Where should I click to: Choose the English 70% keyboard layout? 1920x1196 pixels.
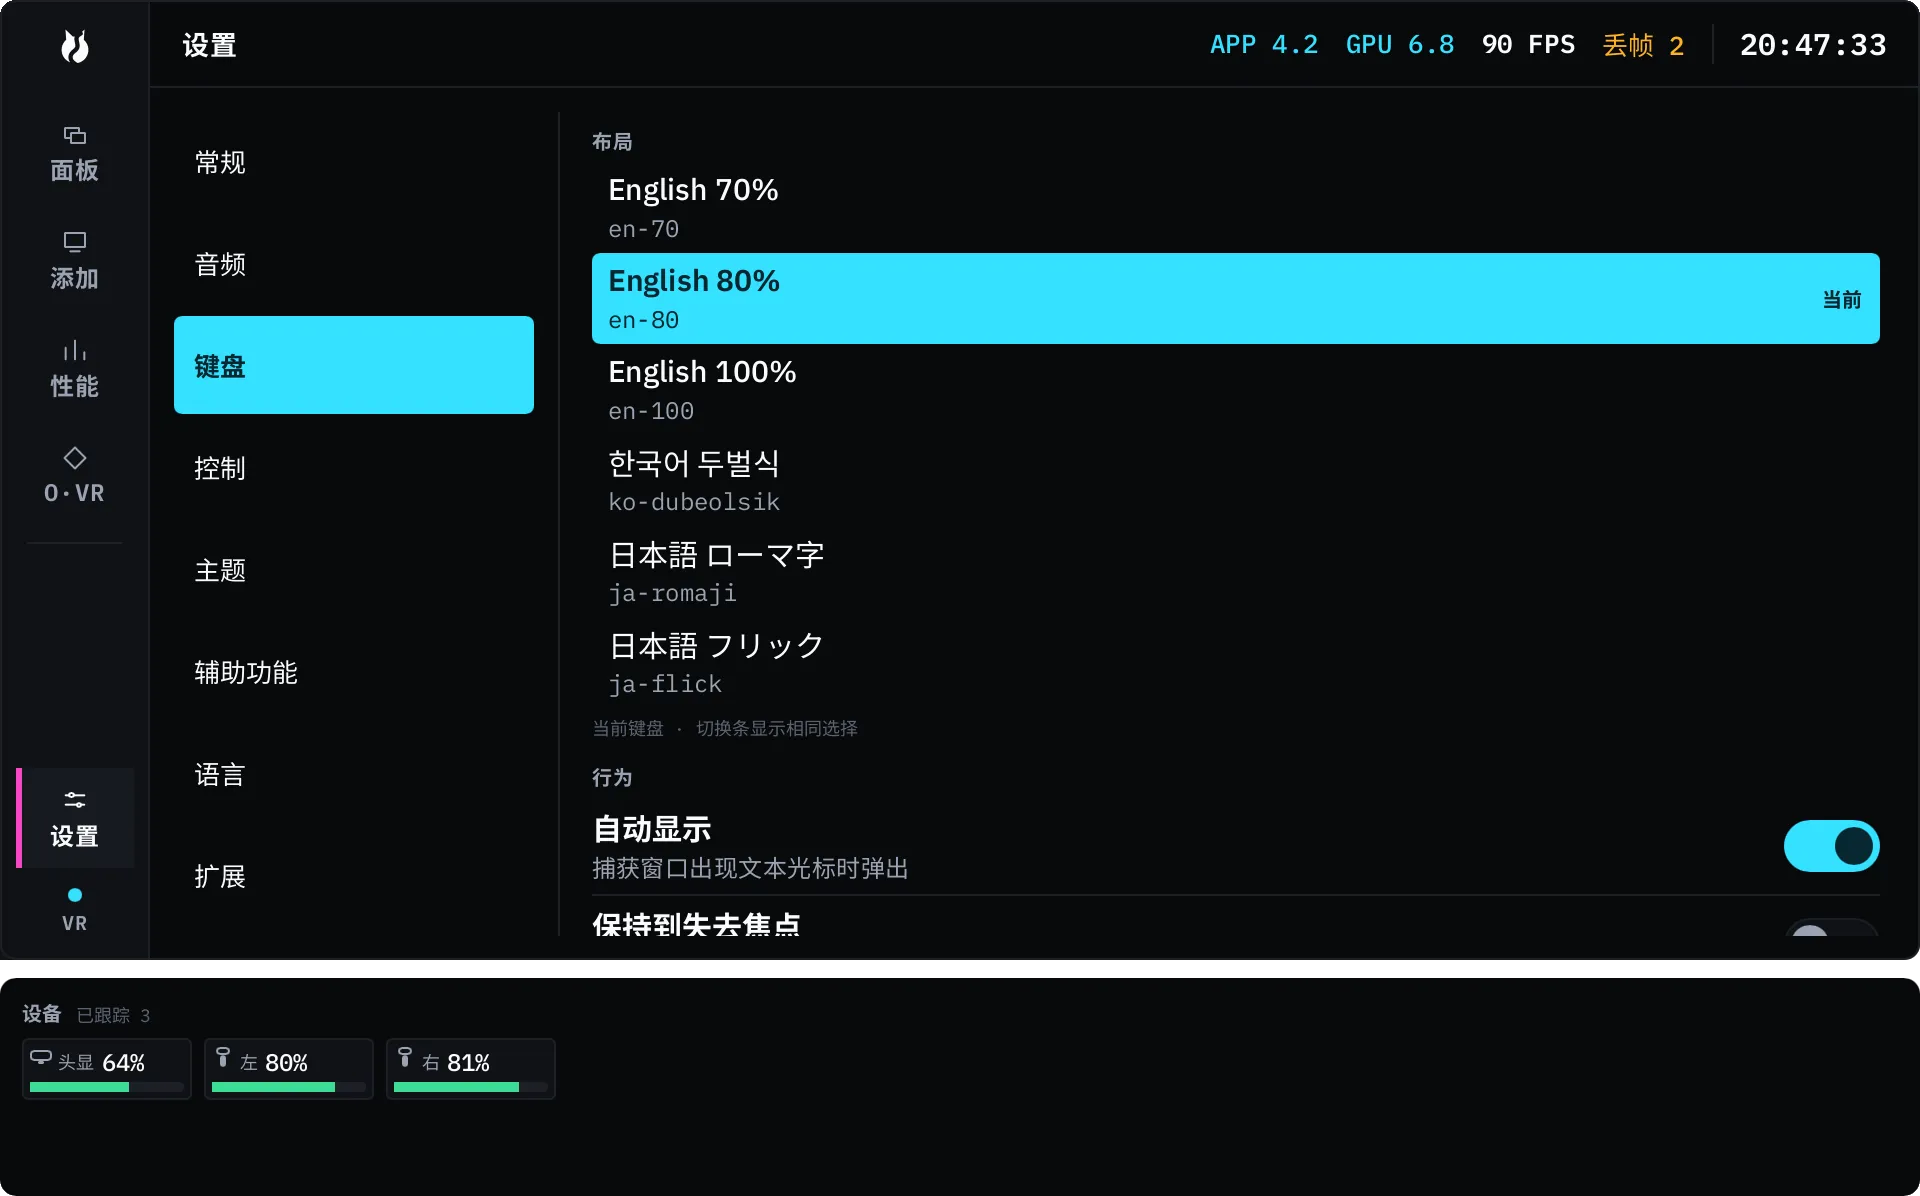point(1235,208)
